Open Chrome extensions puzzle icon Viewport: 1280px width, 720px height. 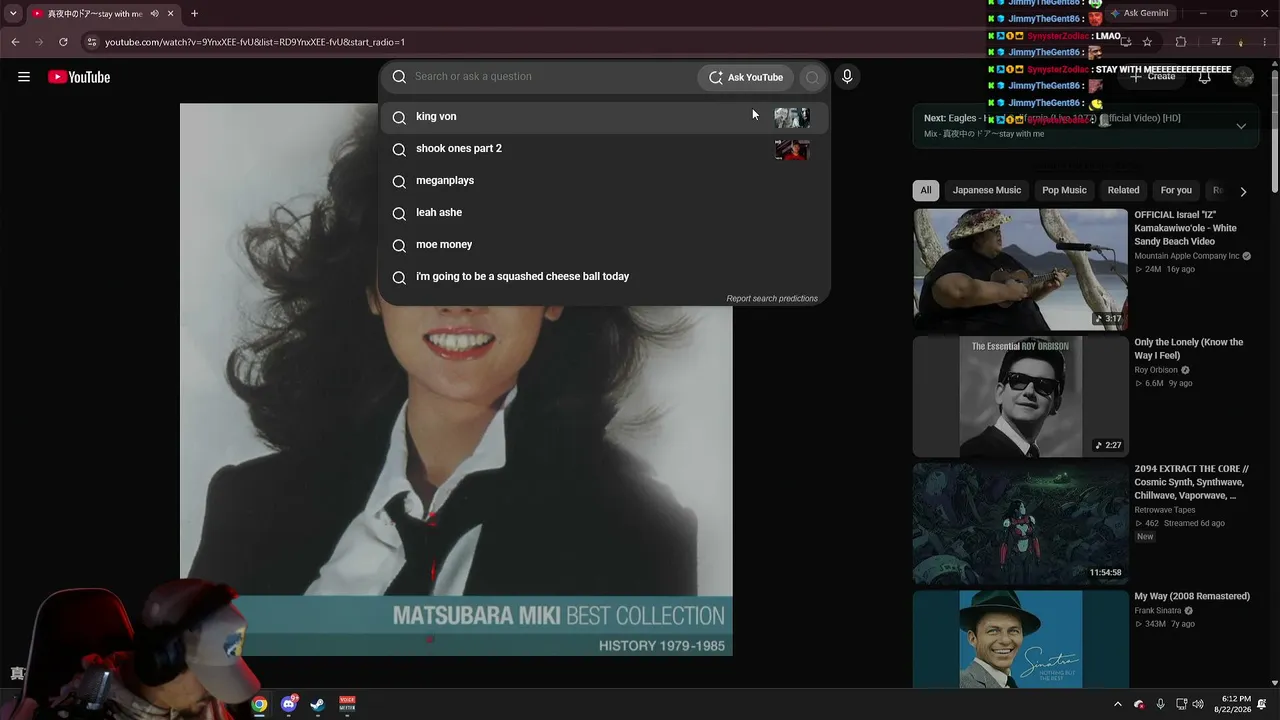(1181, 42)
